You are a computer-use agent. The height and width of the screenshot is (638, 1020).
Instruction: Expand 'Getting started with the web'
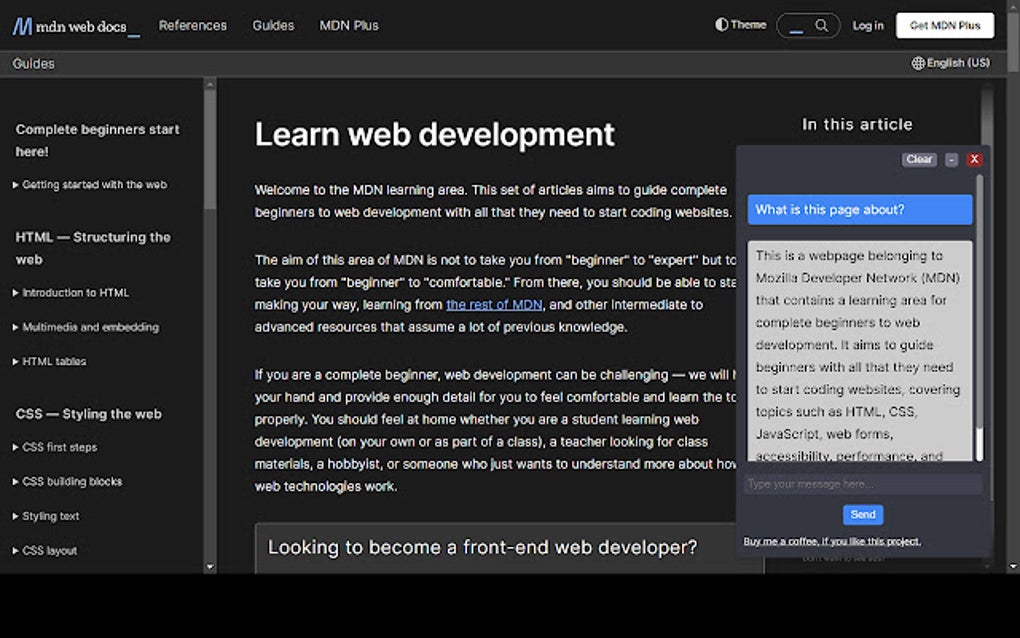tap(92, 184)
